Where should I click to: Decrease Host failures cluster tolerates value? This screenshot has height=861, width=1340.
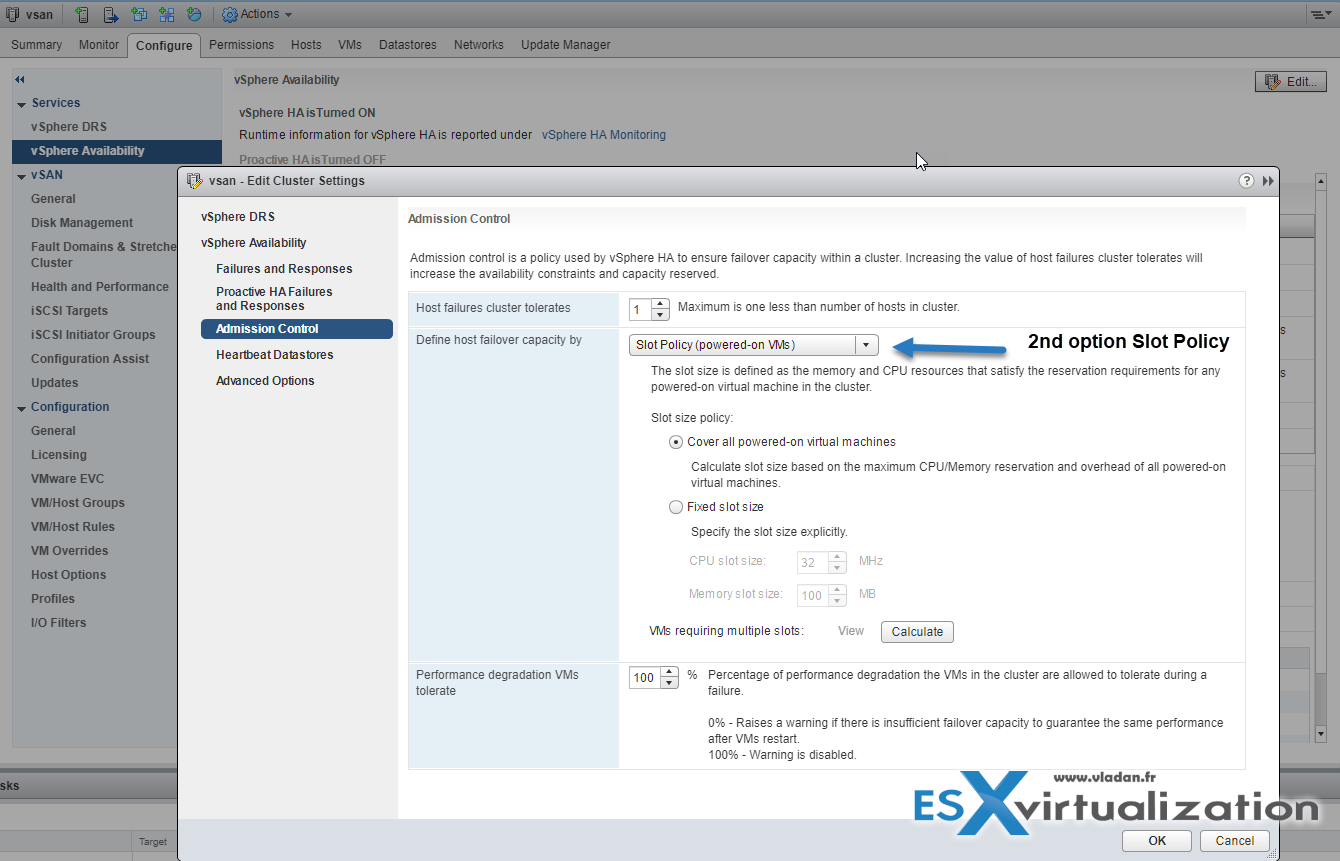point(660,314)
